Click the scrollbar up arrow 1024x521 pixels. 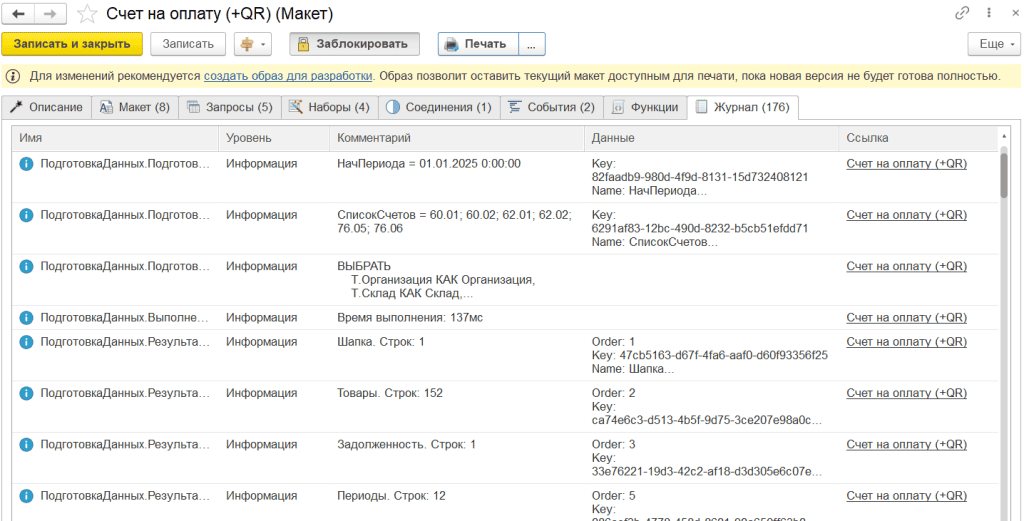1004,136
